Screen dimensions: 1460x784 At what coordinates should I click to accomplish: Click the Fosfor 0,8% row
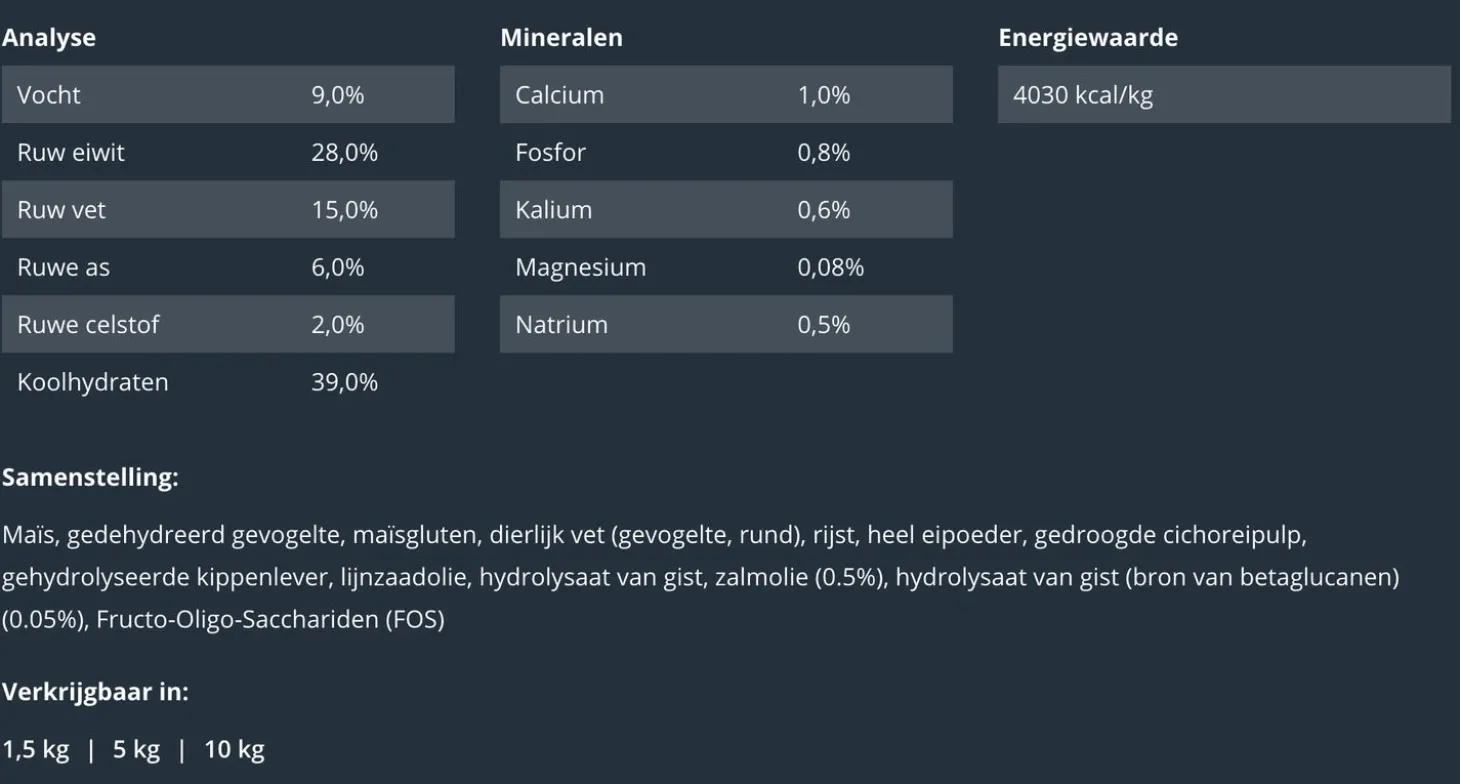click(726, 153)
